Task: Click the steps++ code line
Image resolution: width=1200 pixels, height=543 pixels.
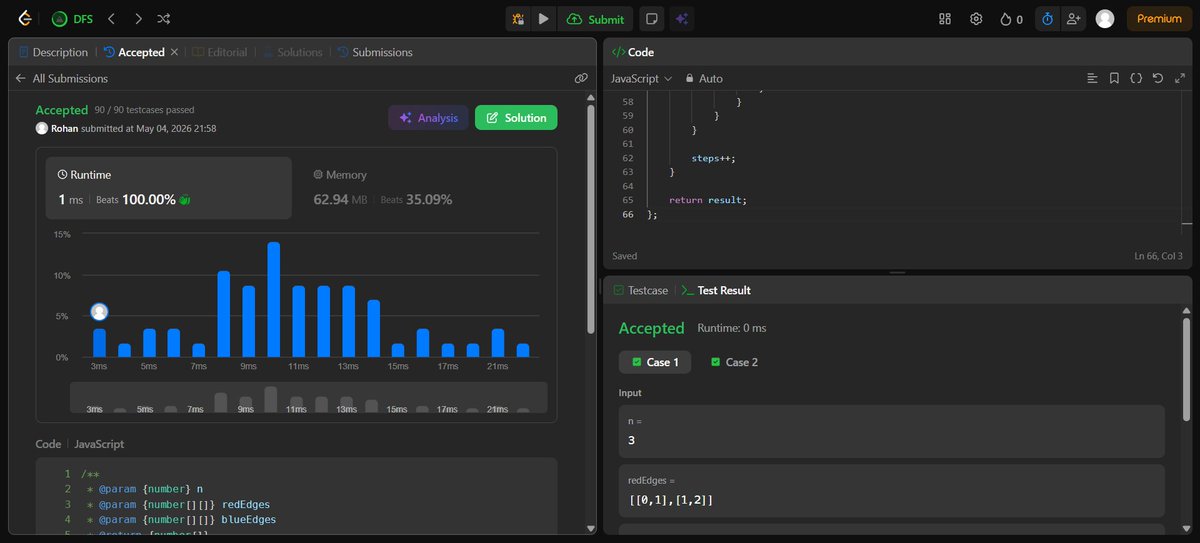Action: 713,158
